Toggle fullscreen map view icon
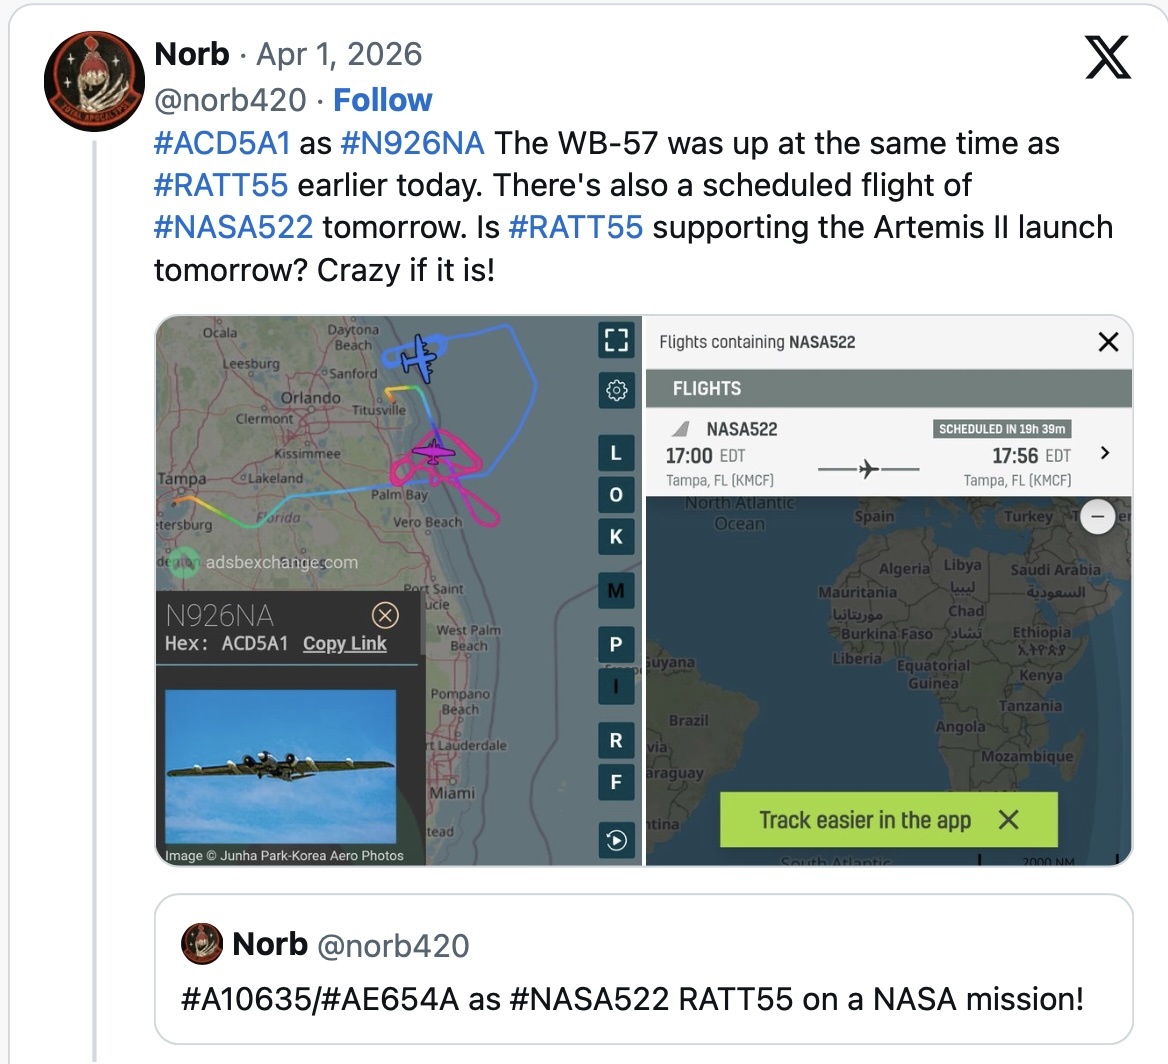This screenshot has height=1064, width=1168. pos(616,340)
